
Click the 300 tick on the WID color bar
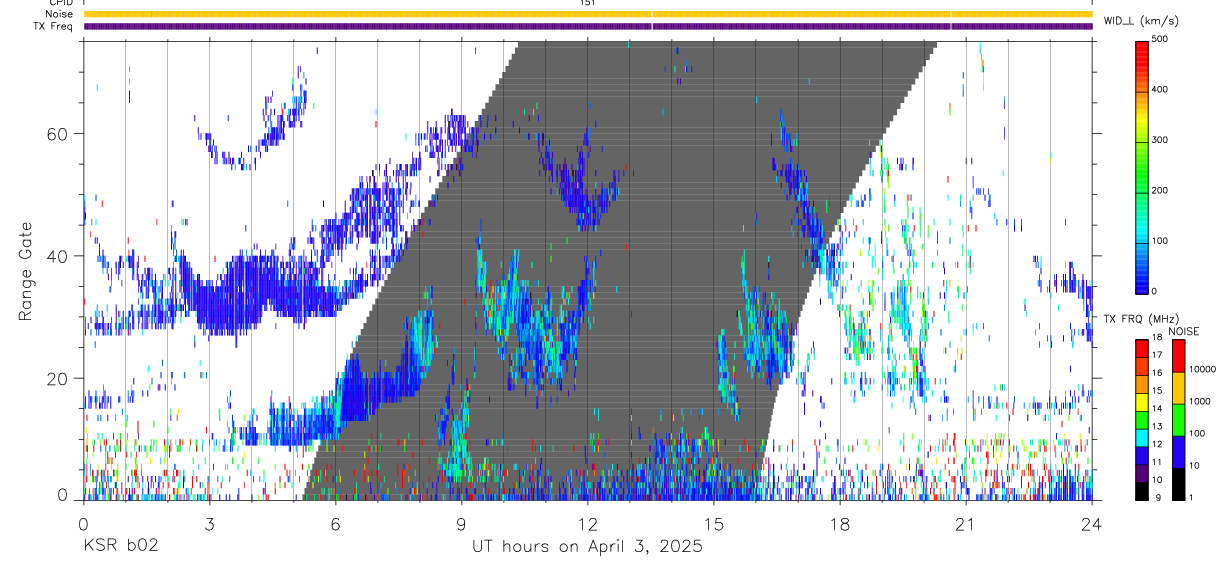click(x=1161, y=139)
